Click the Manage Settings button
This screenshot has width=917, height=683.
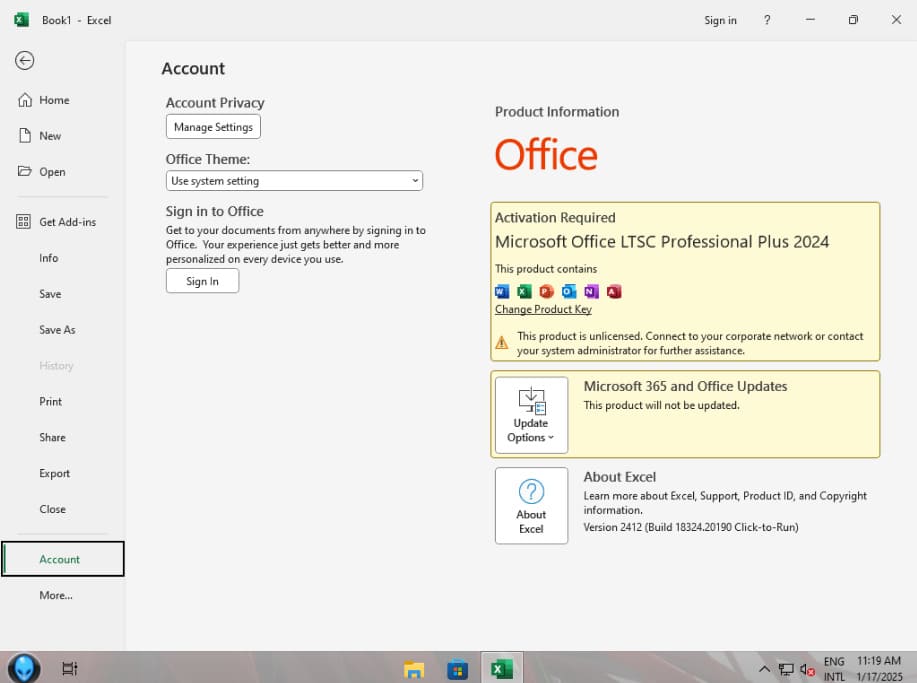pyautogui.click(x=213, y=127)
